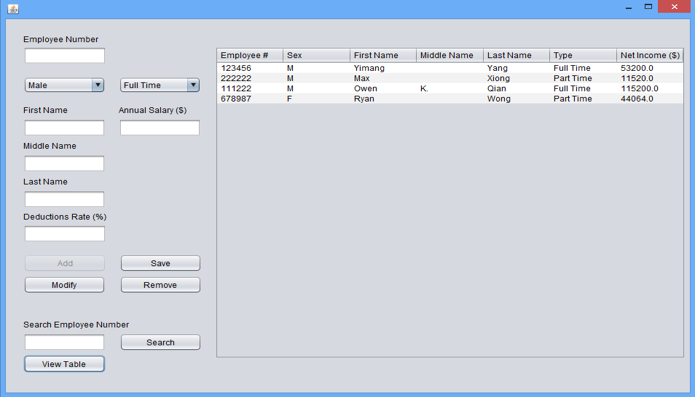Click the last name cell Xiong
Image resolution: width=695 pixels, height=397 pixels.
pos(516,78)
